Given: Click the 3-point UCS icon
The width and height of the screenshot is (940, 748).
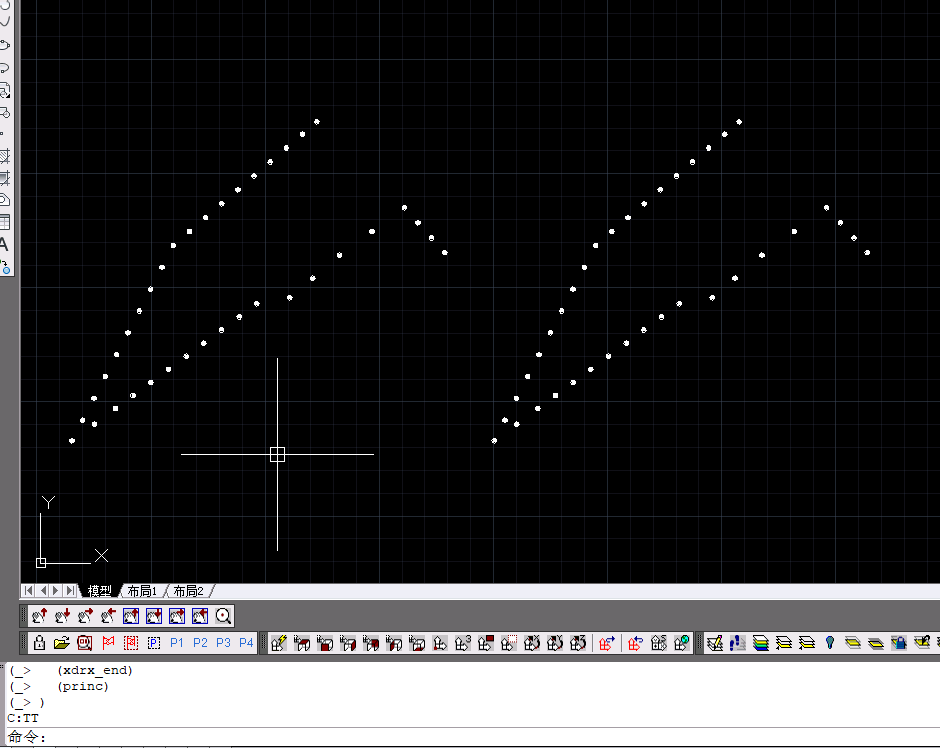Looking at the screenshot, I should [x=463, y=643].
